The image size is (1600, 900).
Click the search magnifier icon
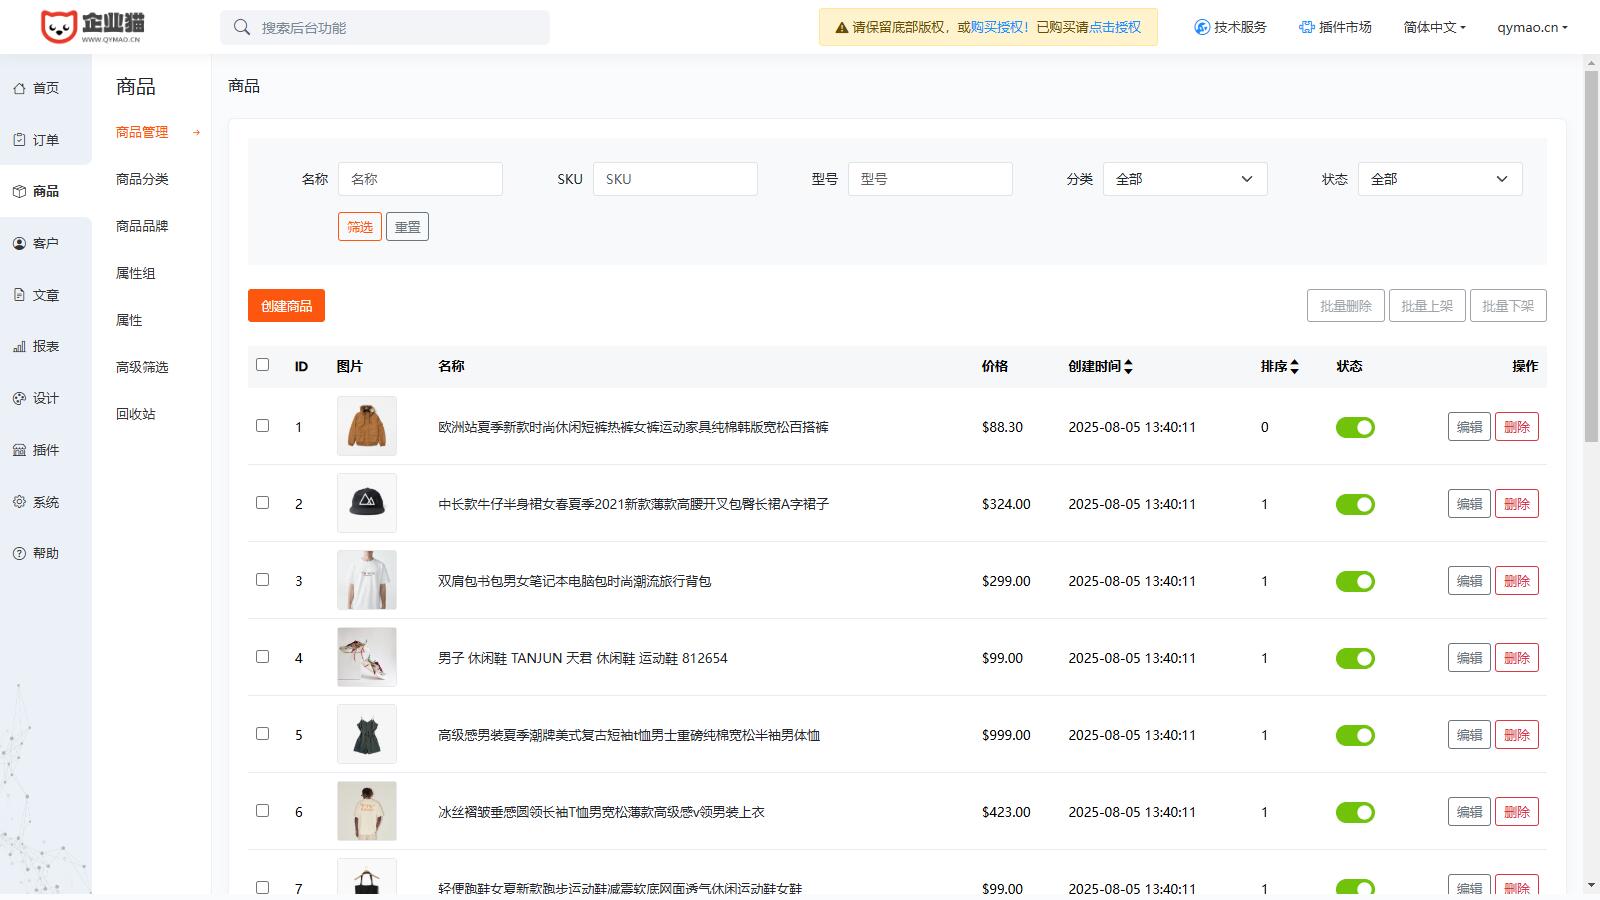point(242,27)
